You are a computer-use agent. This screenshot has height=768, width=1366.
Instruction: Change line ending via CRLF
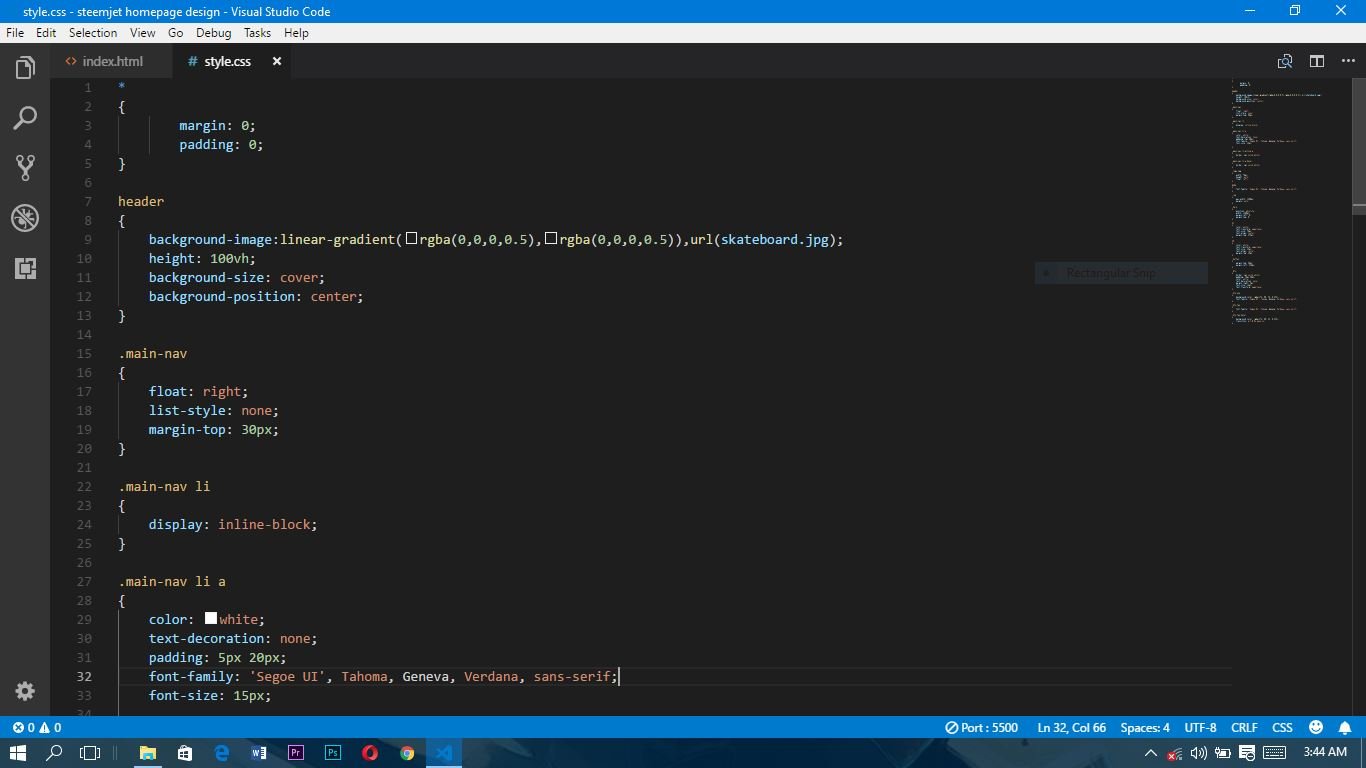click(x=1244, y=727)
